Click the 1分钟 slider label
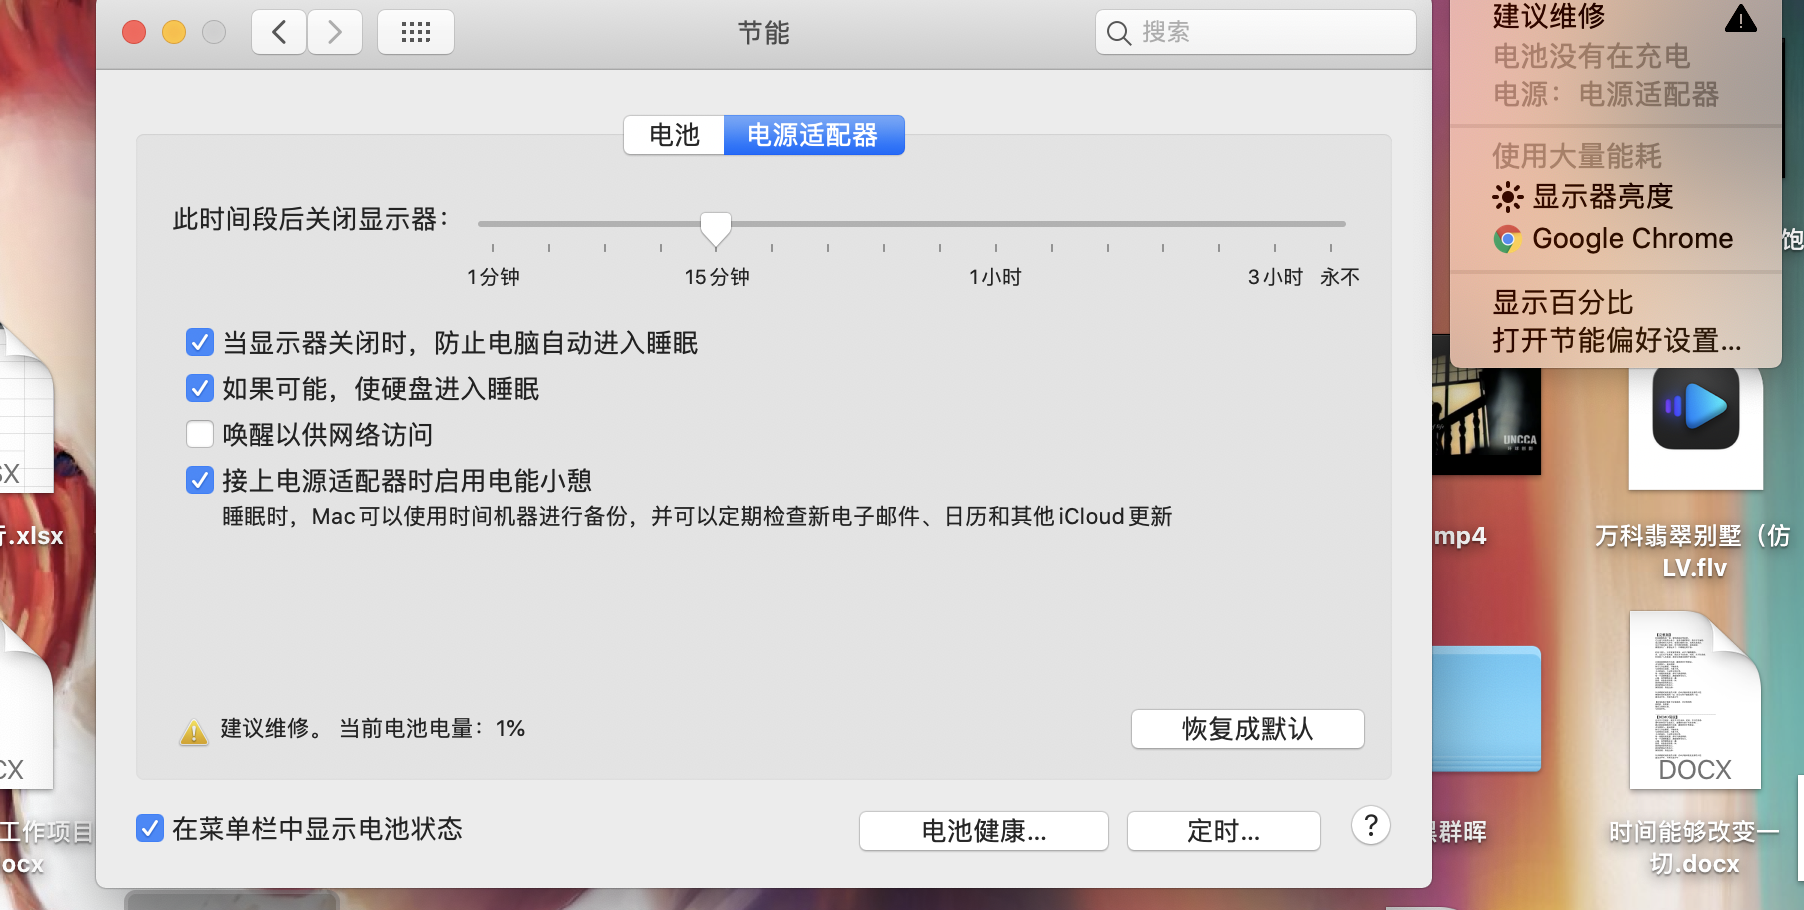The height and width of the screenshot is (910, 1804). [x=493, y=277]
